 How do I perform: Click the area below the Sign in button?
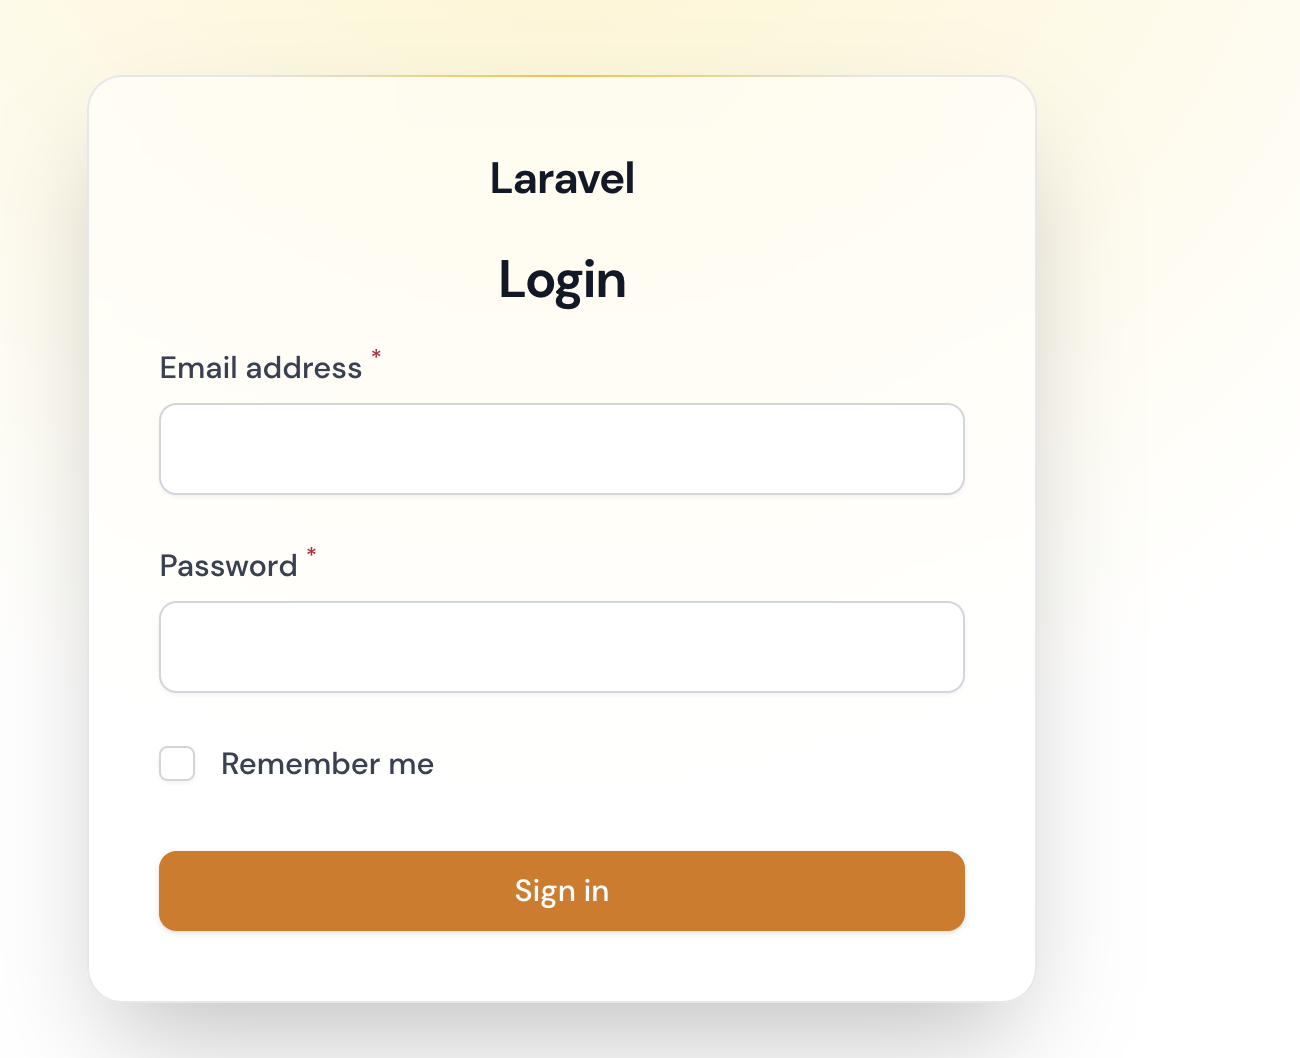tap(562, 965)
